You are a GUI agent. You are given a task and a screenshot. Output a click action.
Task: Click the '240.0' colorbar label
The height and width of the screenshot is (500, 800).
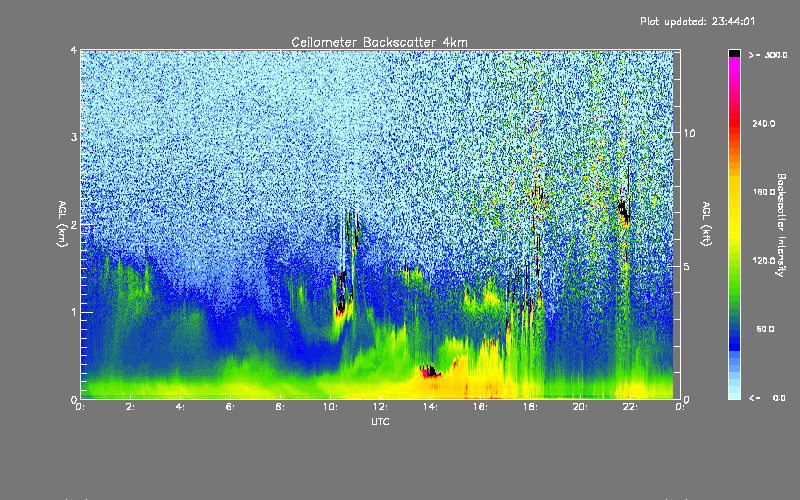tap(764, 123)
